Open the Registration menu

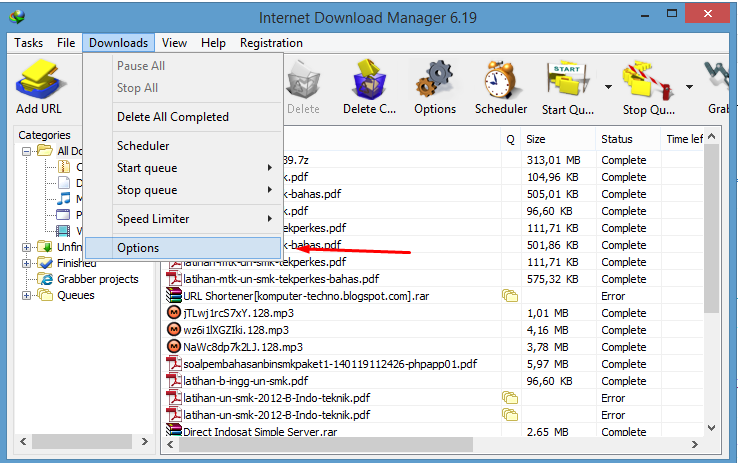pos(271,43)
